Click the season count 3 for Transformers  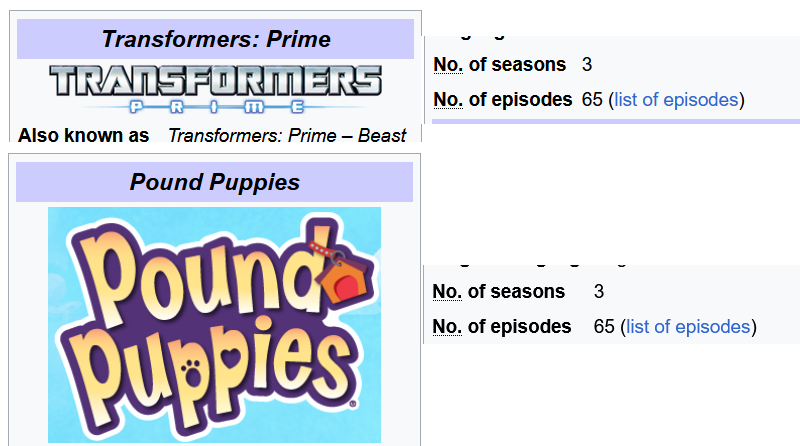[587, 65]
